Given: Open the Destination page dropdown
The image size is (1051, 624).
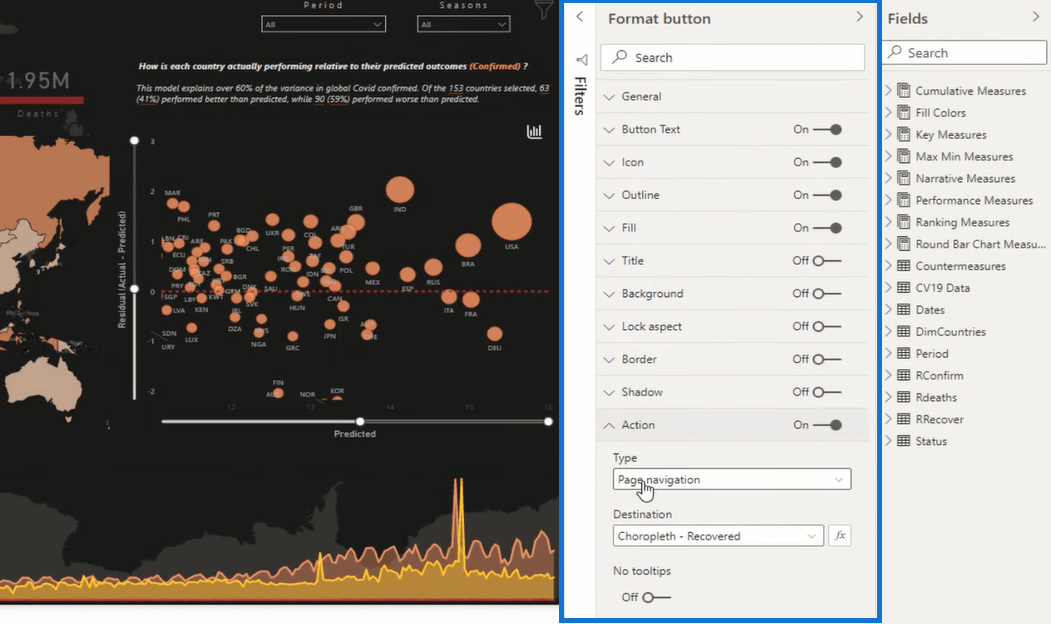Looking at the screenshot, I should pyautogui.click(x=718, y=536).
